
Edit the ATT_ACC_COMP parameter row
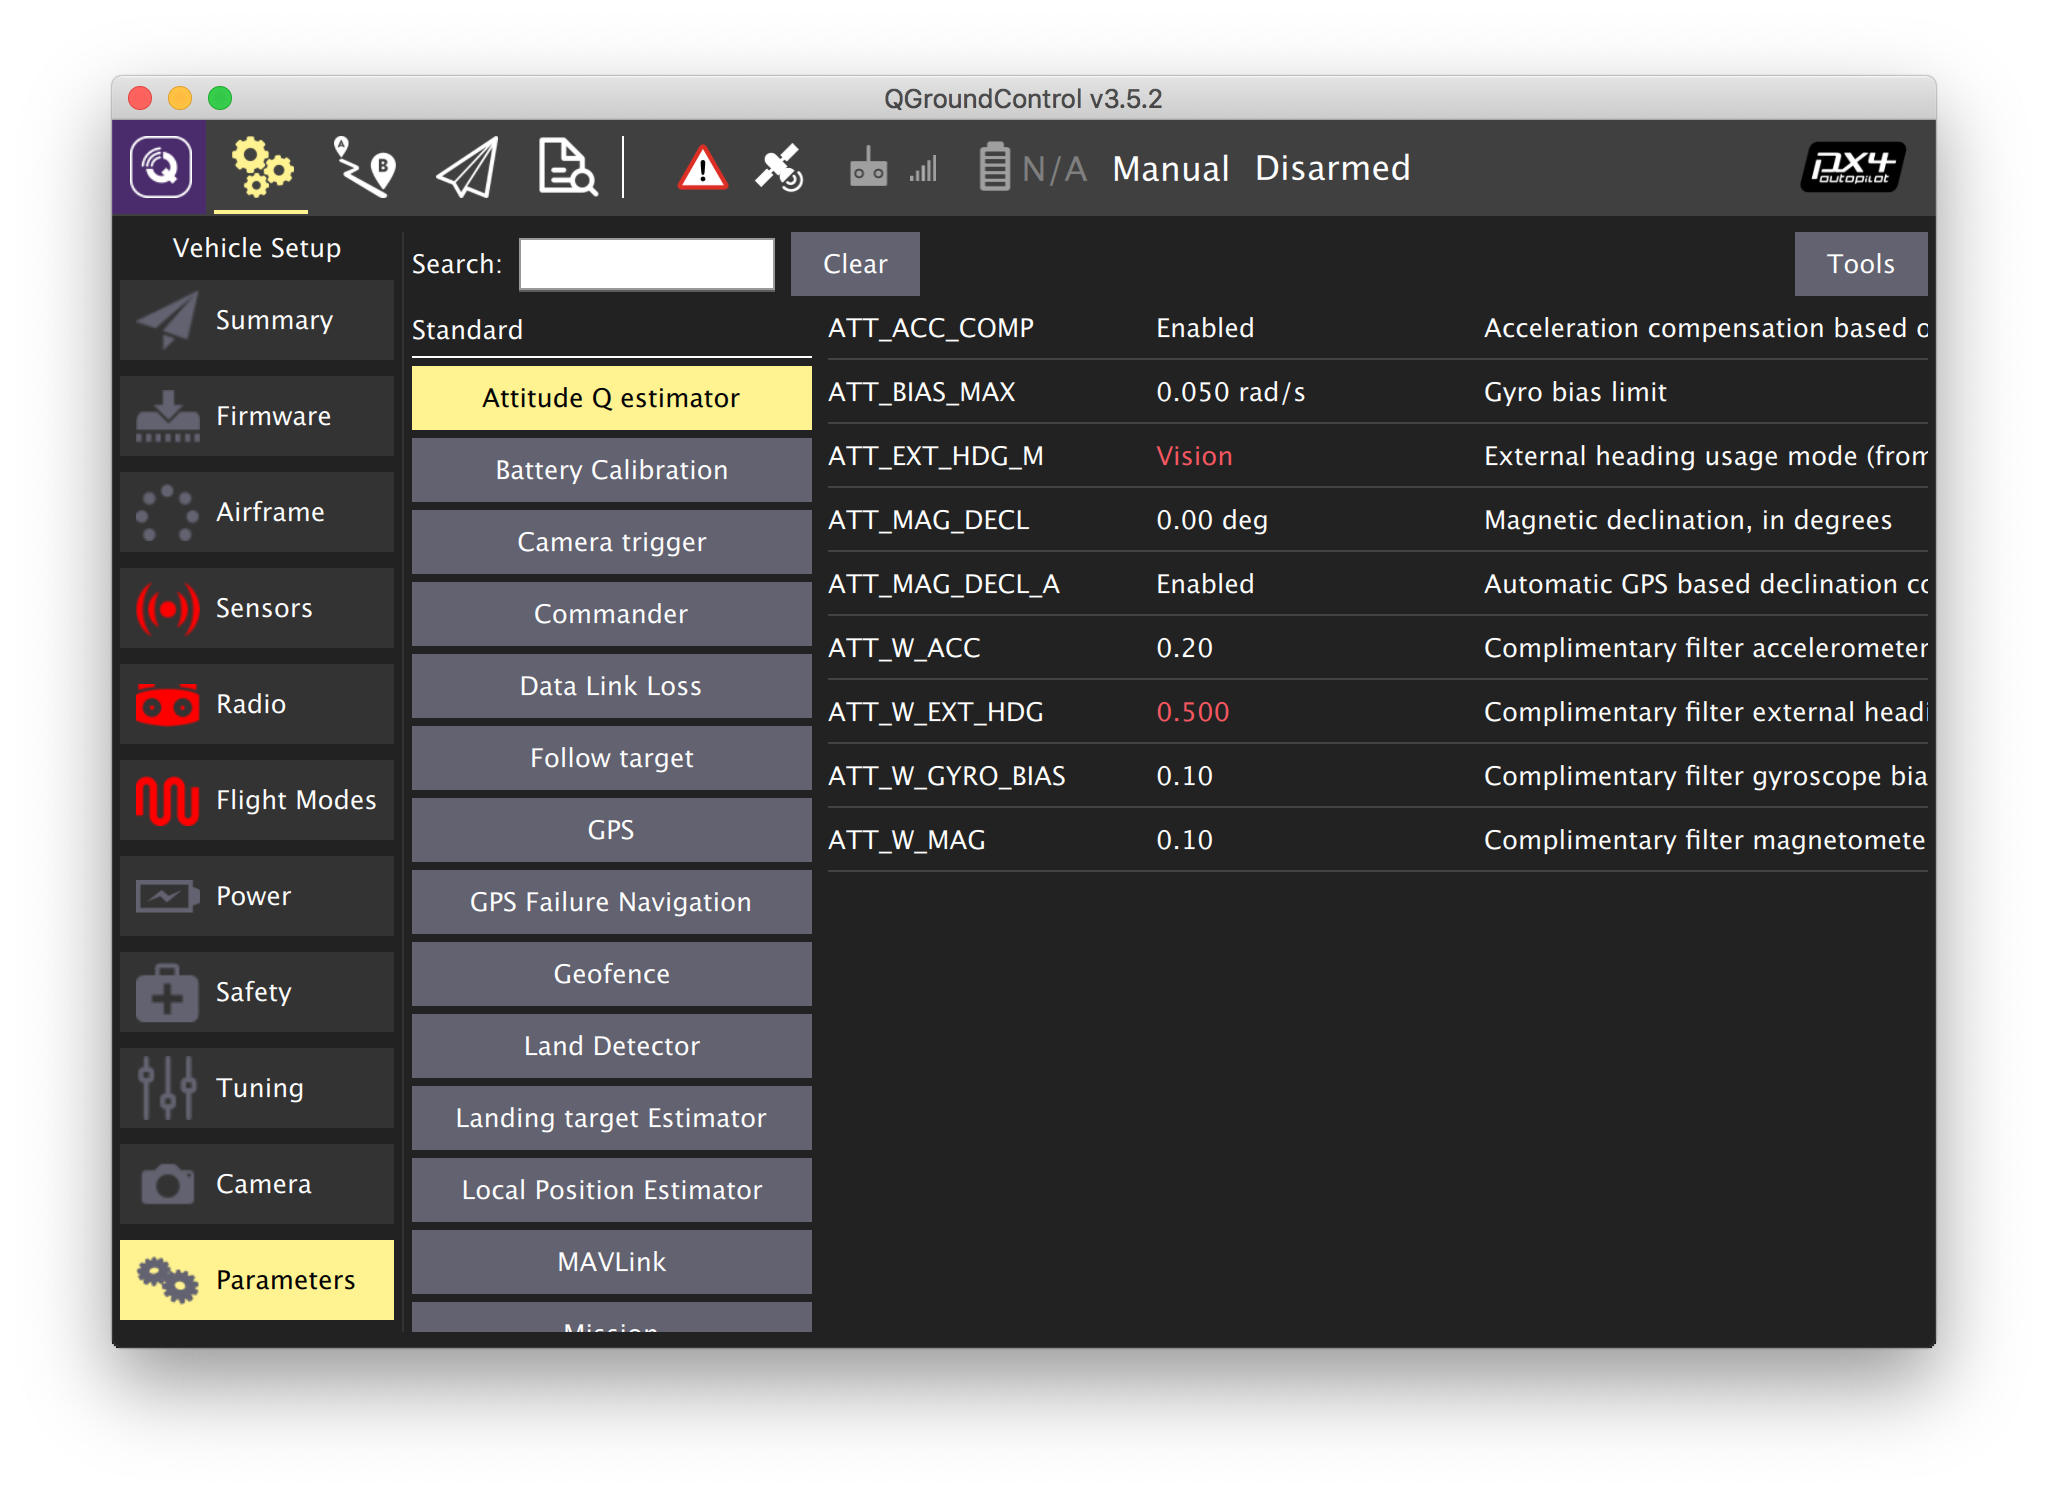click(1378, 328)
